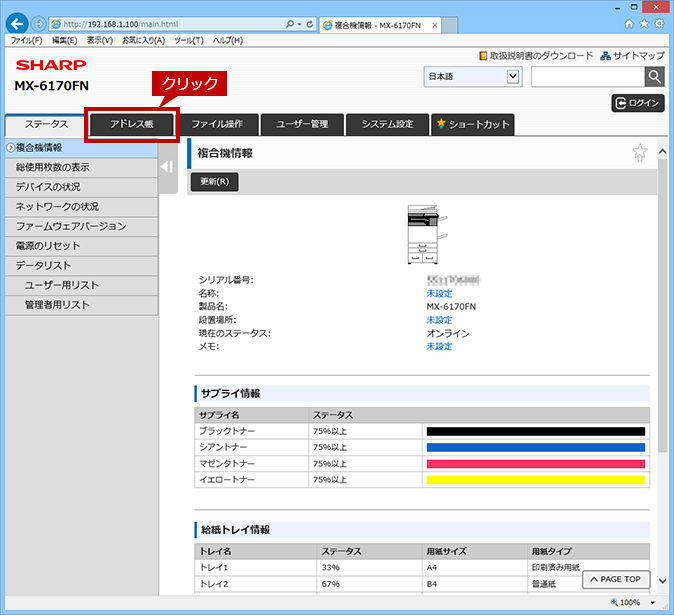Screen dimensions: 674x615
Task: Switch to the アドレス帳 tab
Action: point(132,124)
